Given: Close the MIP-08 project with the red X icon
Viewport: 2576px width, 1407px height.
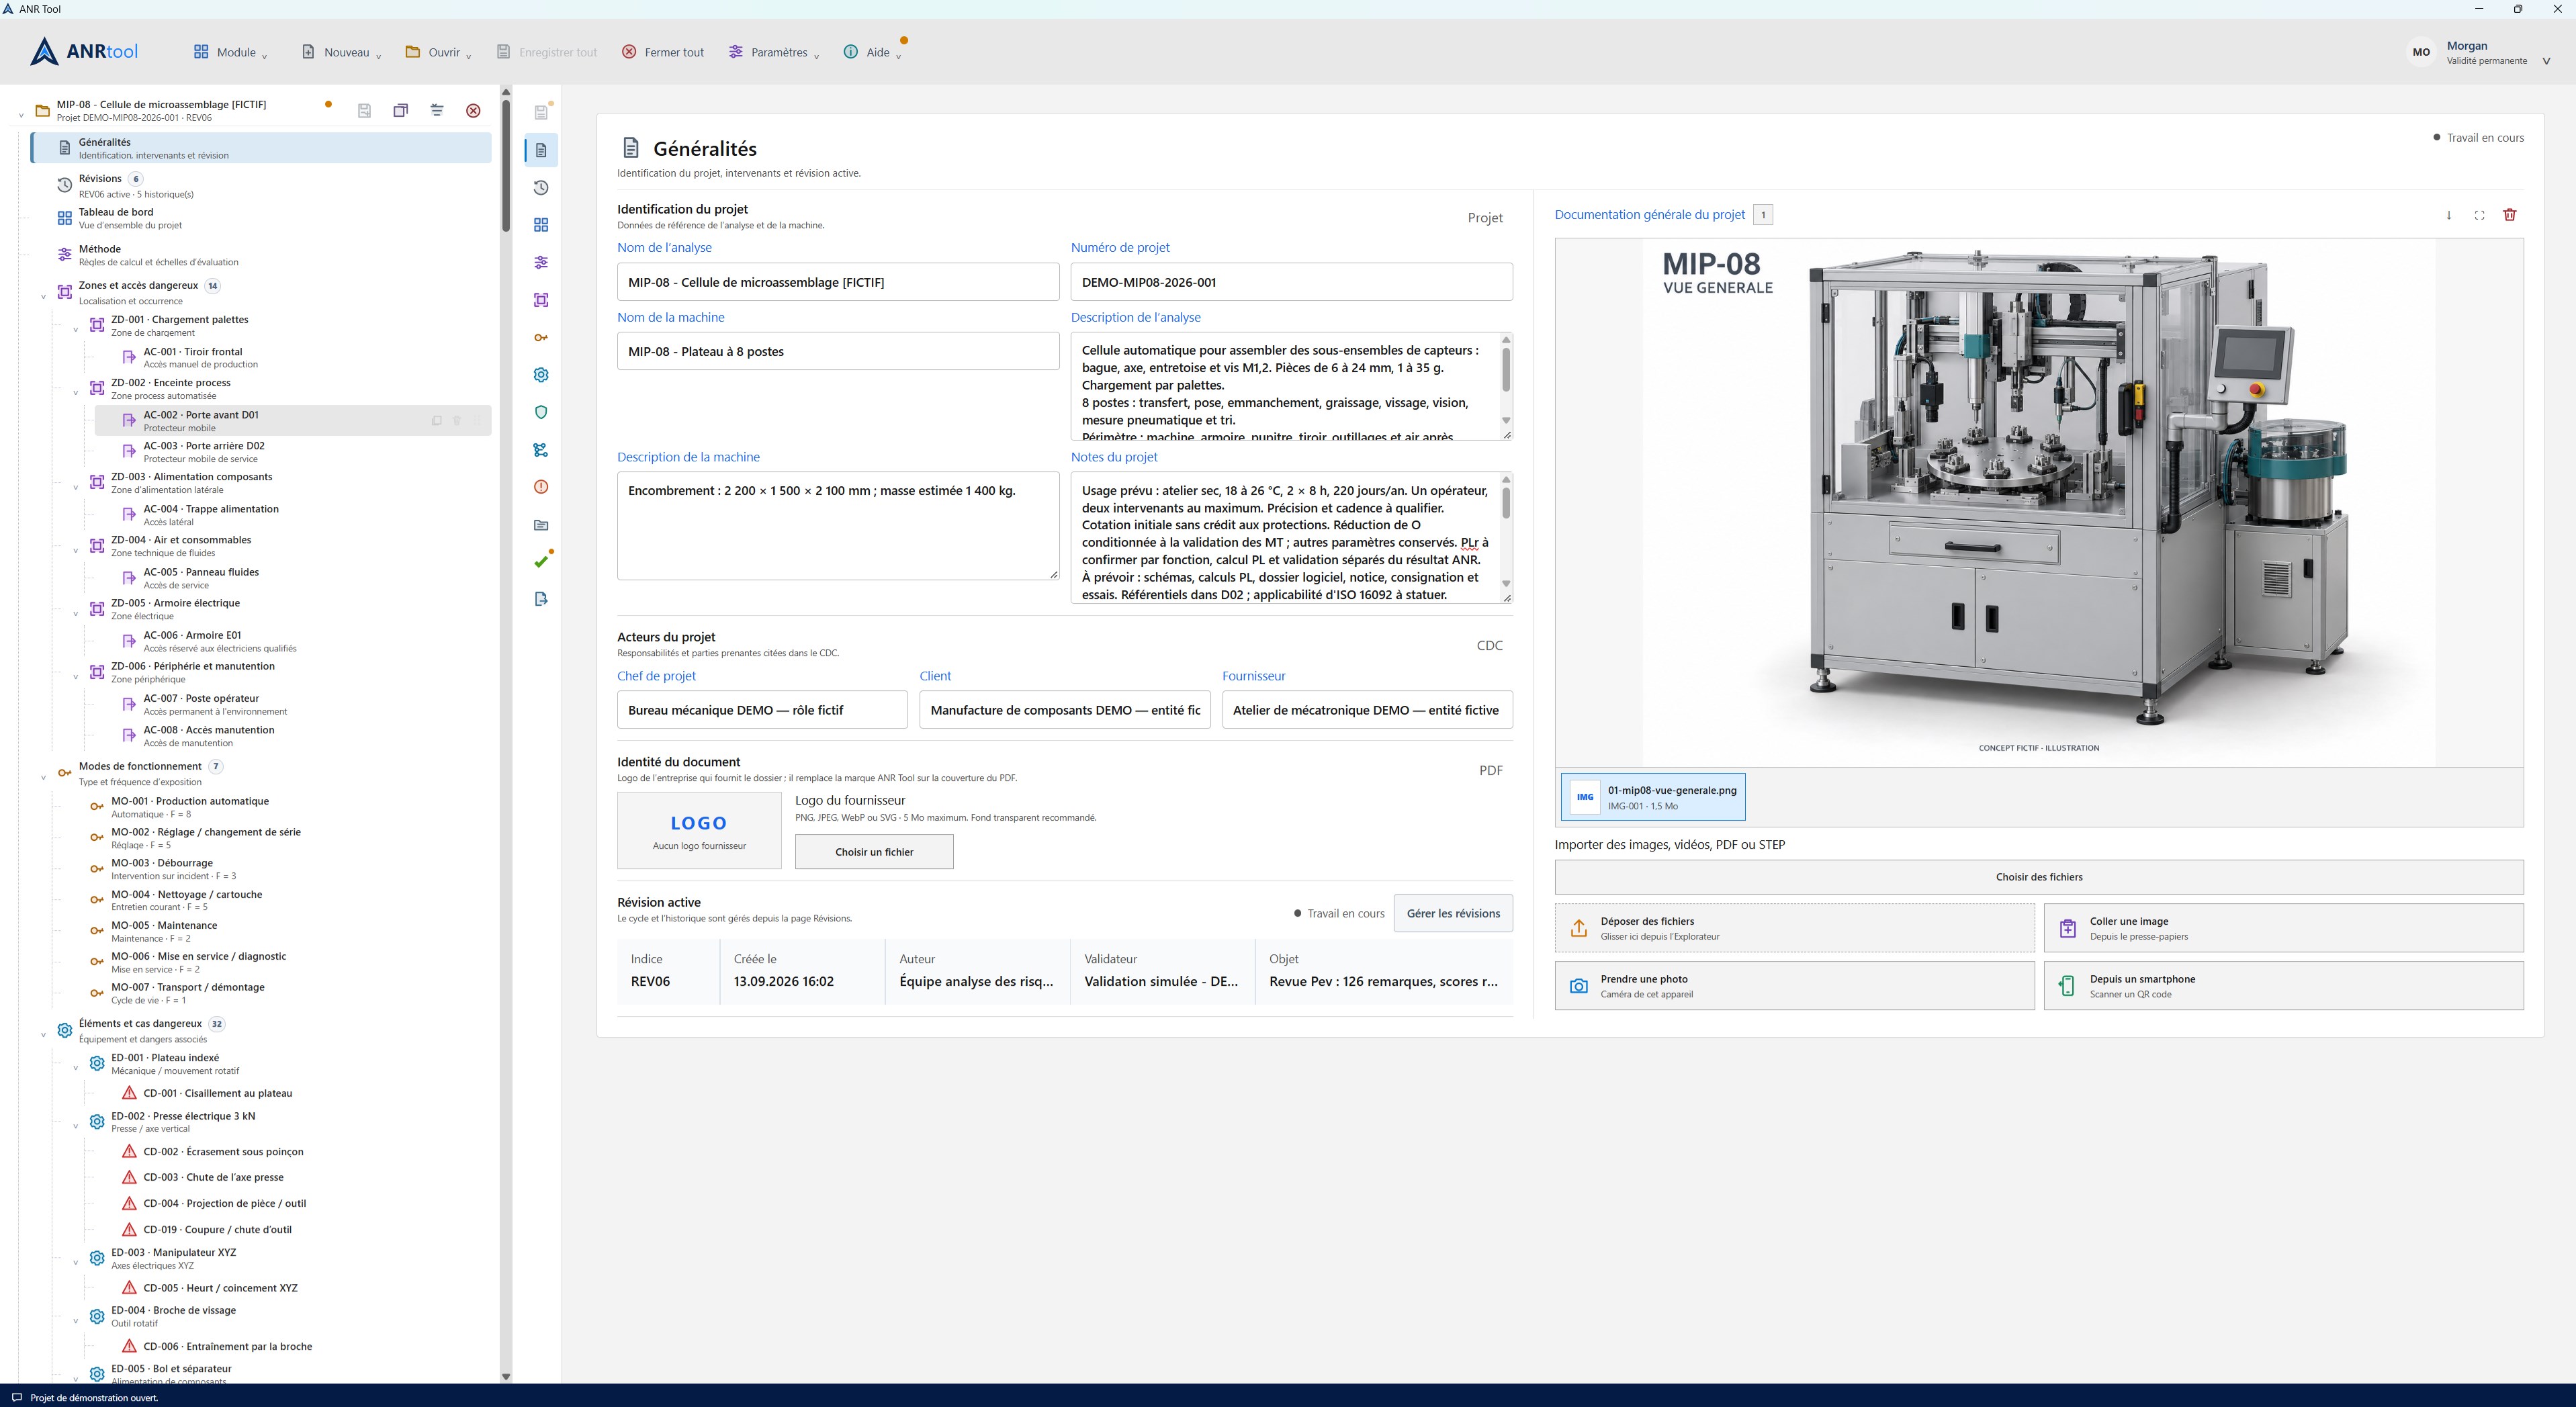Looking at the screenshot, I should point(474,111).
